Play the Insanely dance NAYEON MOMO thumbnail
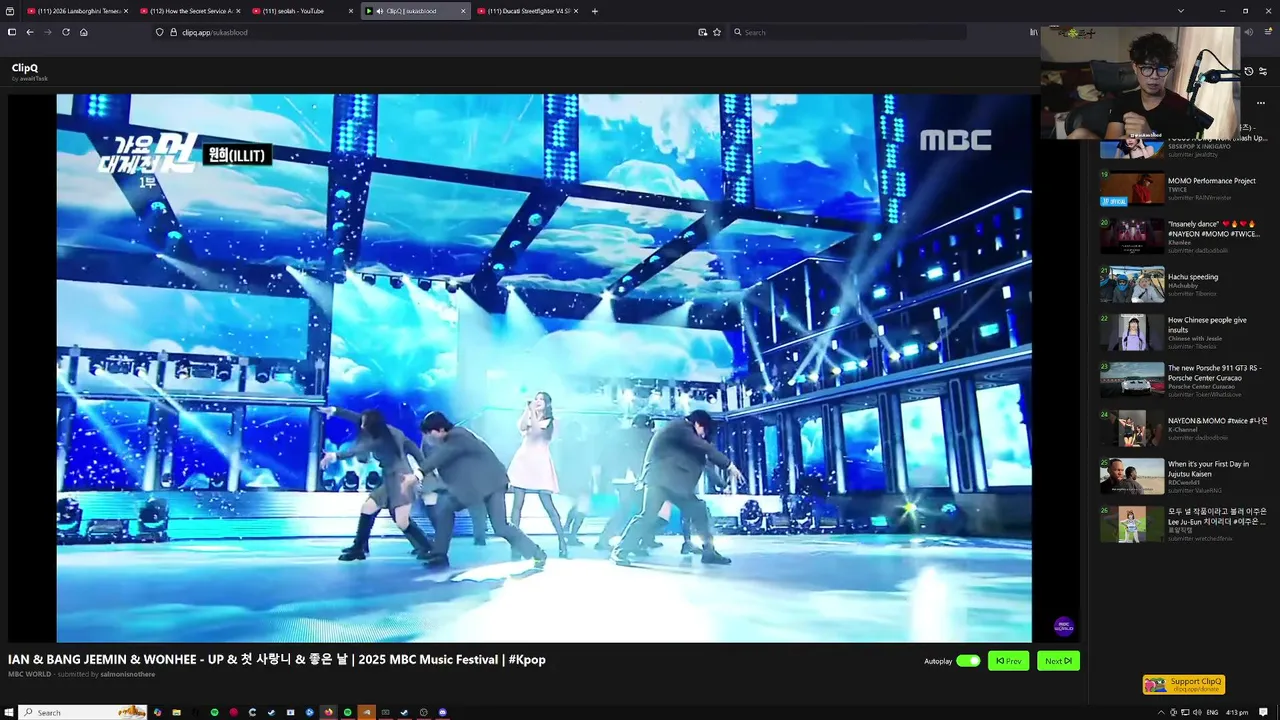Viewport: 1280px width, 720px height. 1132,236
